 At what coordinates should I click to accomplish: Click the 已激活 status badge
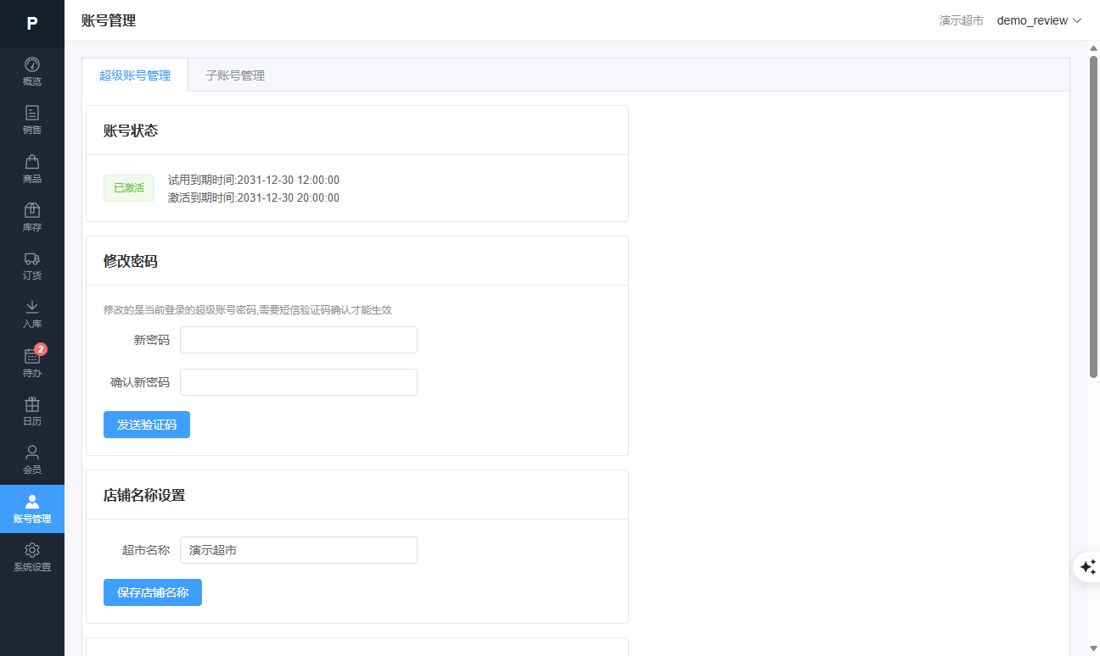pyautogui.click(x=129, y=188)
